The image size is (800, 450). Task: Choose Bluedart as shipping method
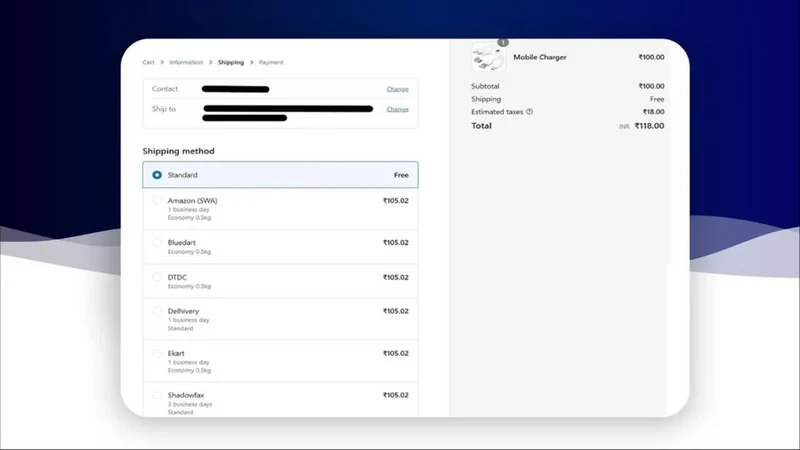(280, 247)
